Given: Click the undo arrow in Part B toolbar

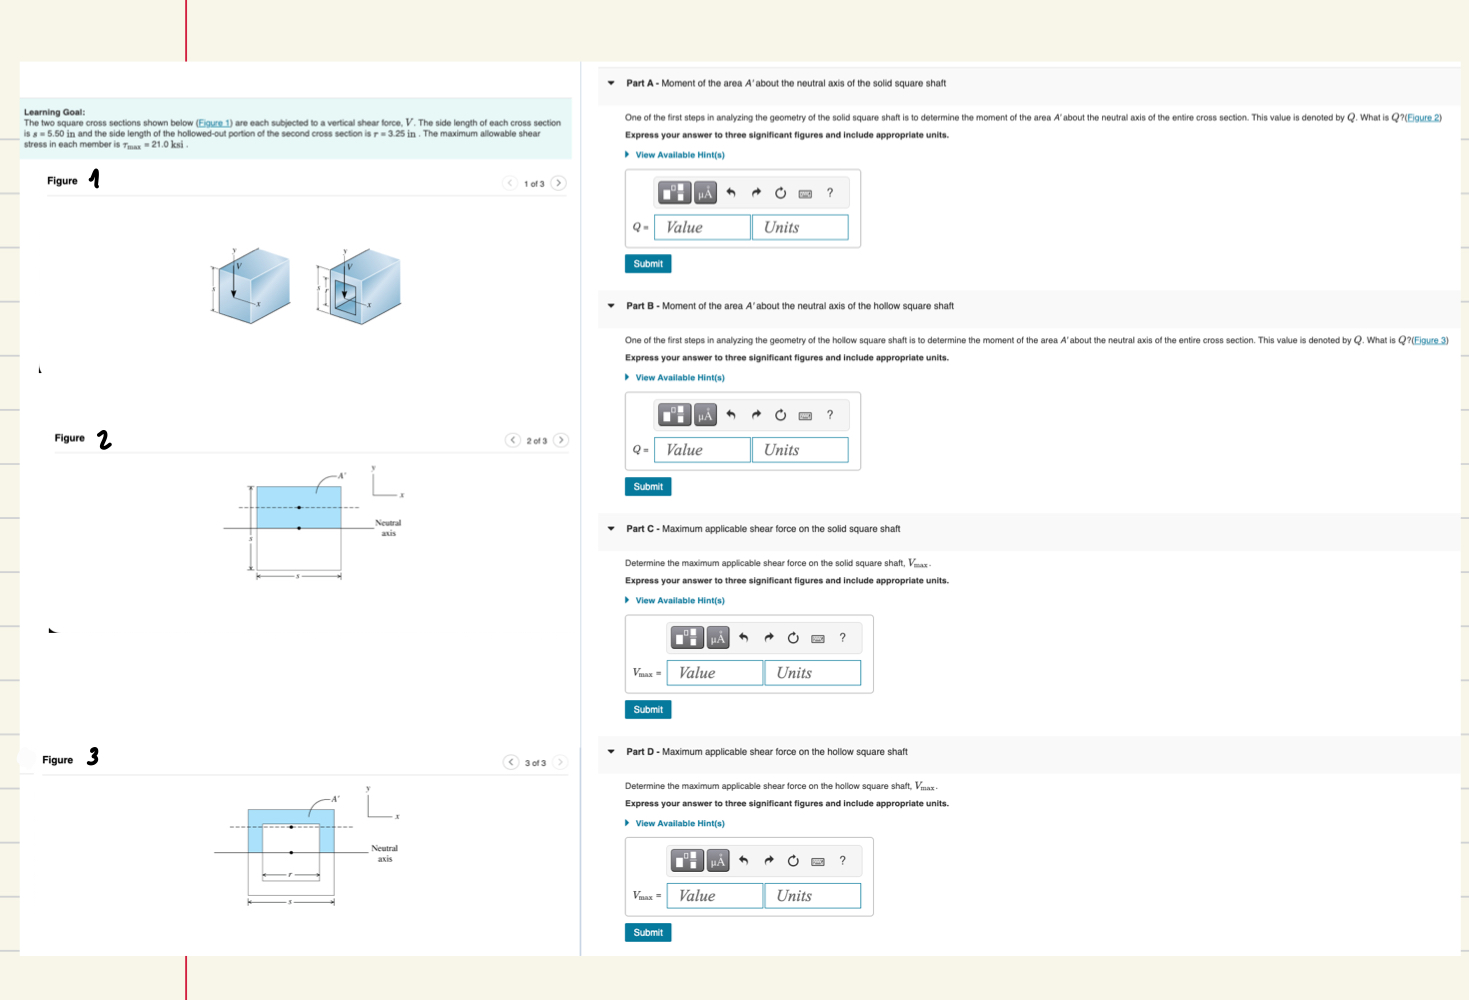Looking at the screenshot, I should click(730, 415).
